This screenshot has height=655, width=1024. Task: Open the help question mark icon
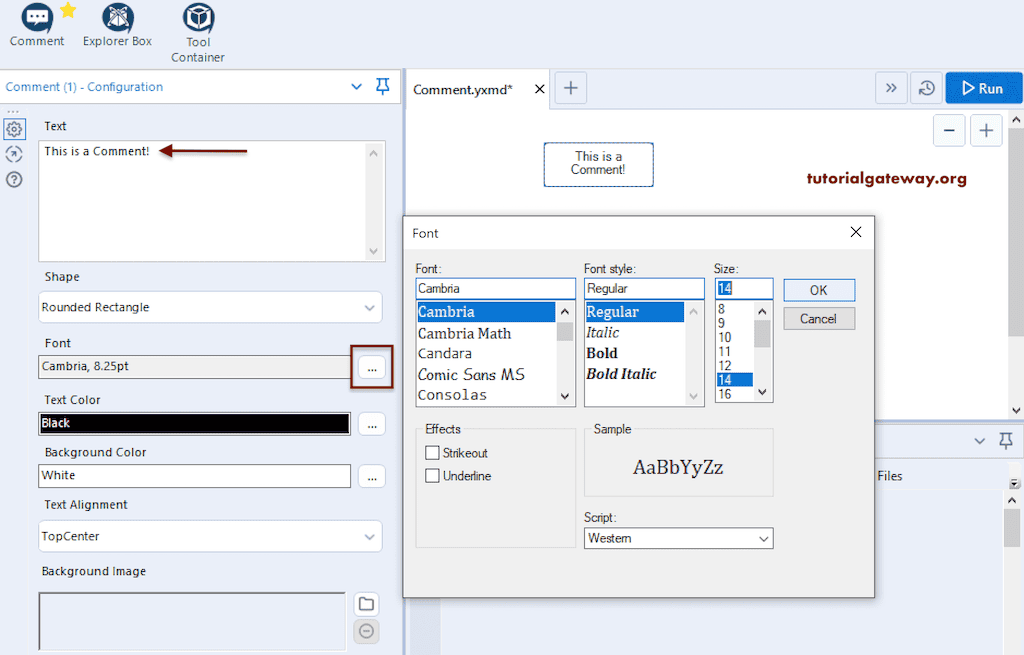pos(14,180)
